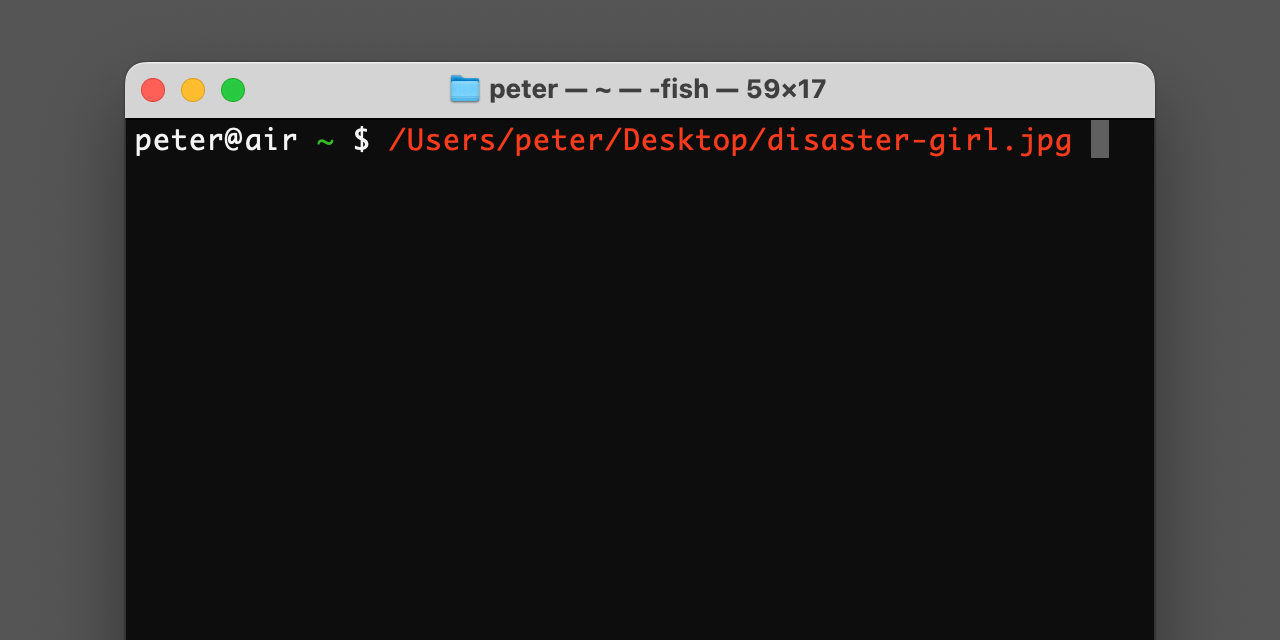
Task: Click the "Users" segment of the red path
Action: tap(451, 141)
